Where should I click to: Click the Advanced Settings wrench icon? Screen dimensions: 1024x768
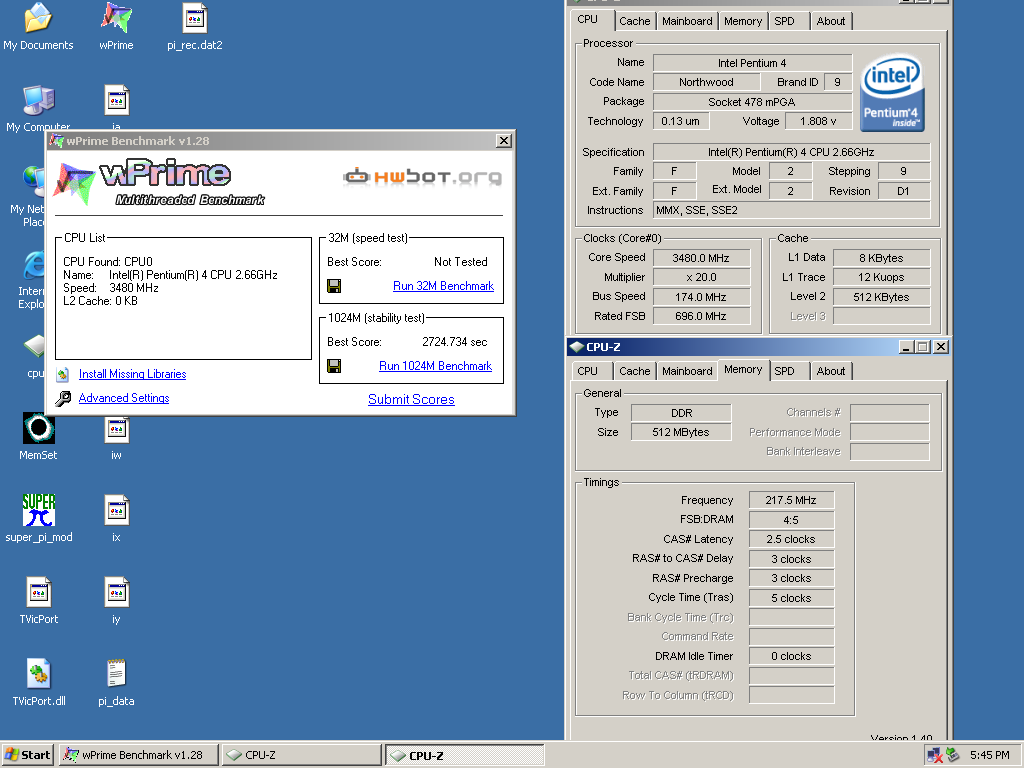(63, 398)
